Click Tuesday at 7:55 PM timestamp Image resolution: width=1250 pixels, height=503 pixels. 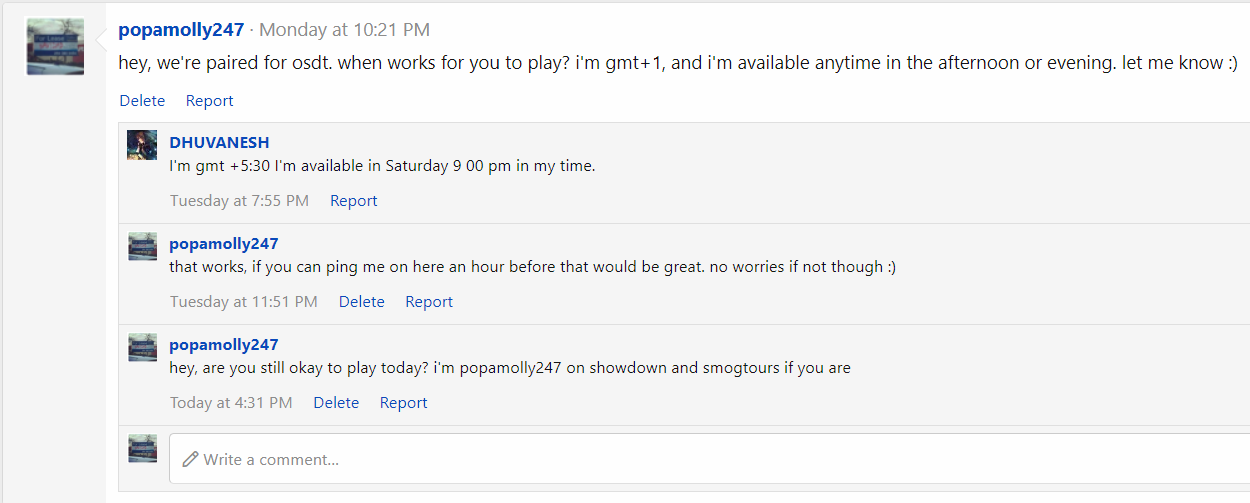coord(239,200)
